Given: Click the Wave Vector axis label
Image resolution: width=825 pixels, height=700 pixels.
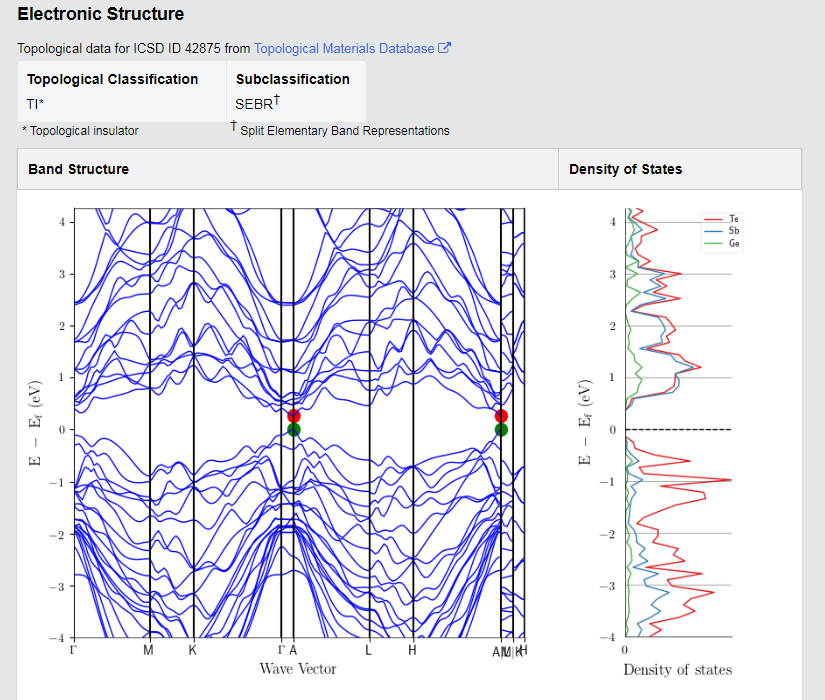Looking at the screenshot, I should (298, 668).
